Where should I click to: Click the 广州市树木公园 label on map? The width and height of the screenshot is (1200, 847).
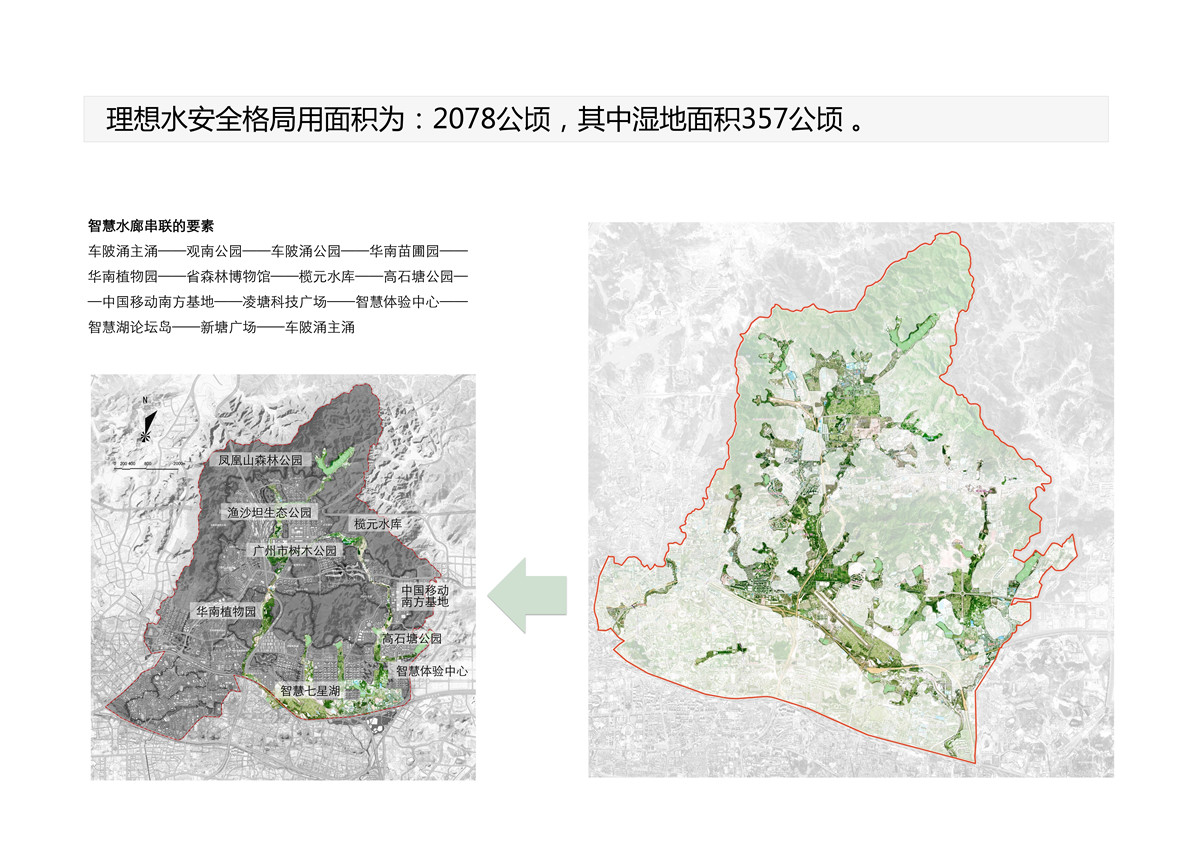coord(294,551)
